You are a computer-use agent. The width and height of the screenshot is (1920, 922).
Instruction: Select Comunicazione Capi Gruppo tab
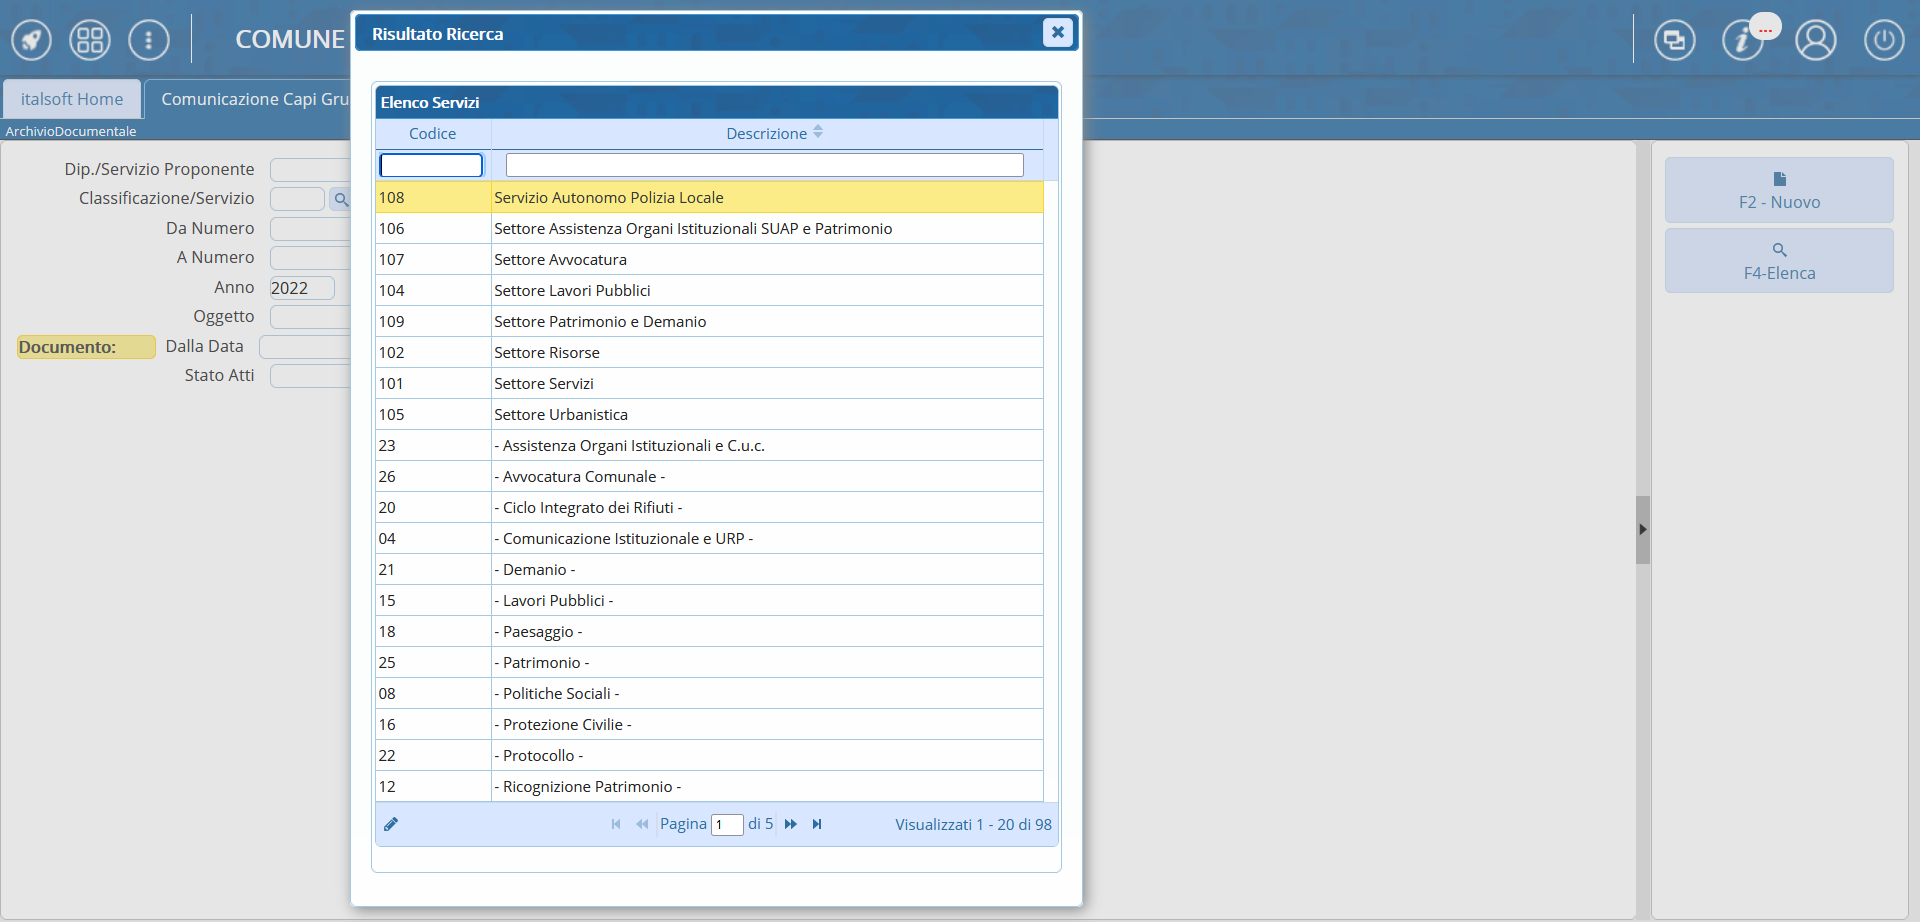pos(255,99)
